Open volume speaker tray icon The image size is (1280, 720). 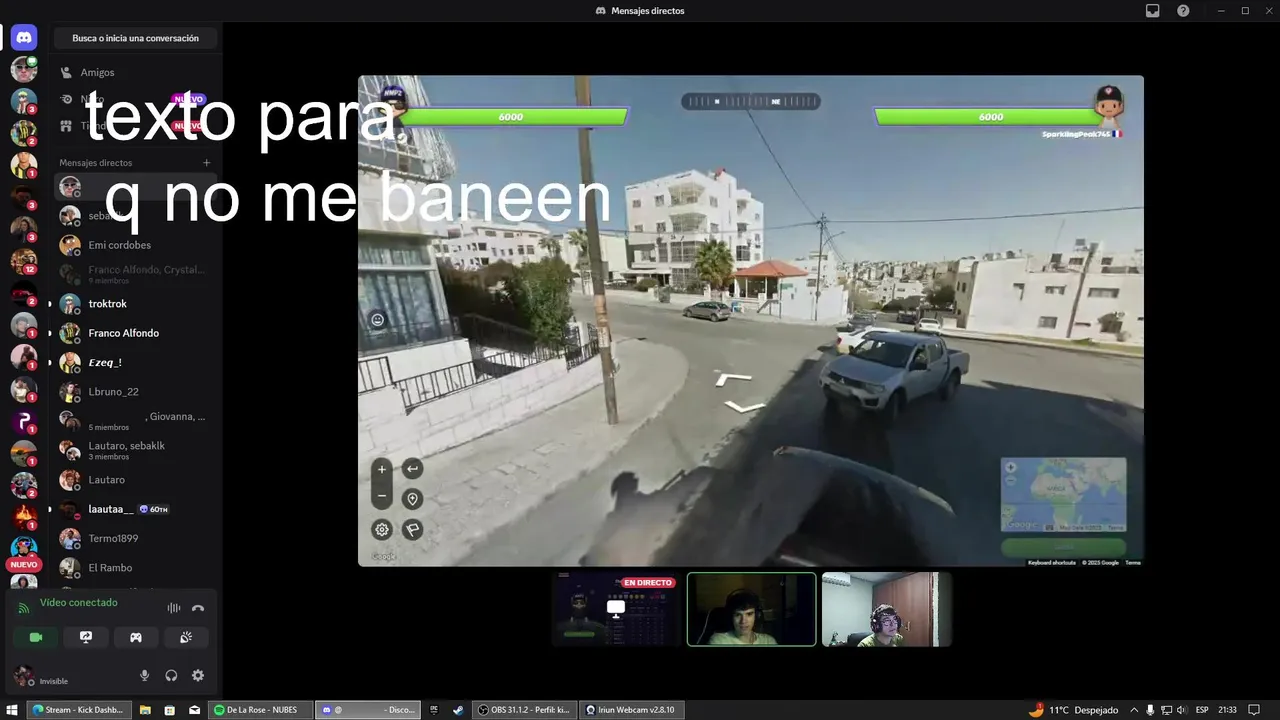(x=1182, y=710)
